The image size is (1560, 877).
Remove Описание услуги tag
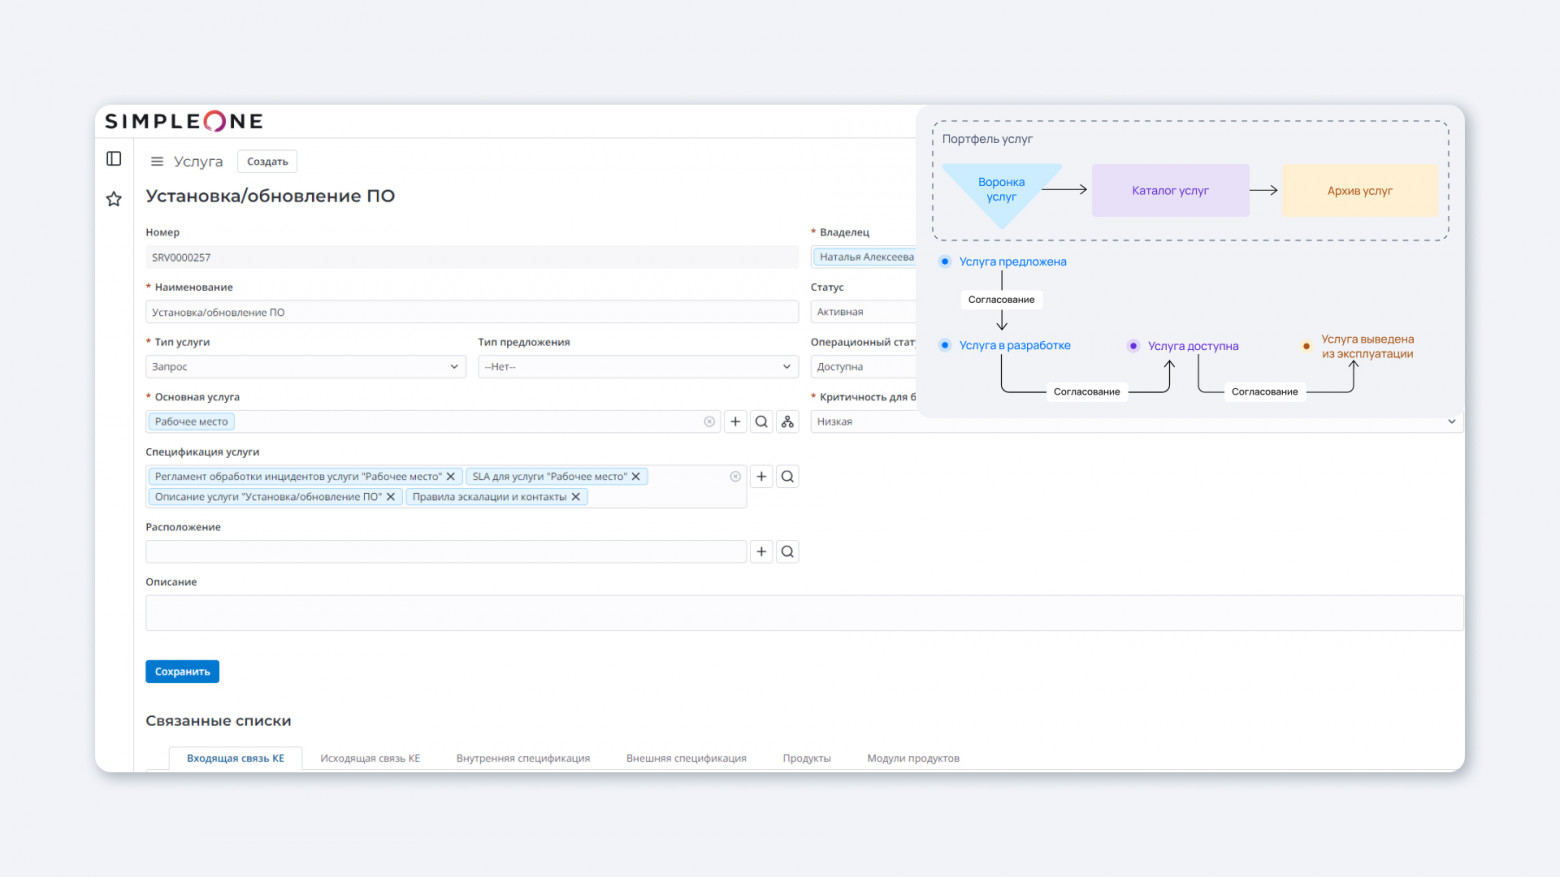point(391,497)
